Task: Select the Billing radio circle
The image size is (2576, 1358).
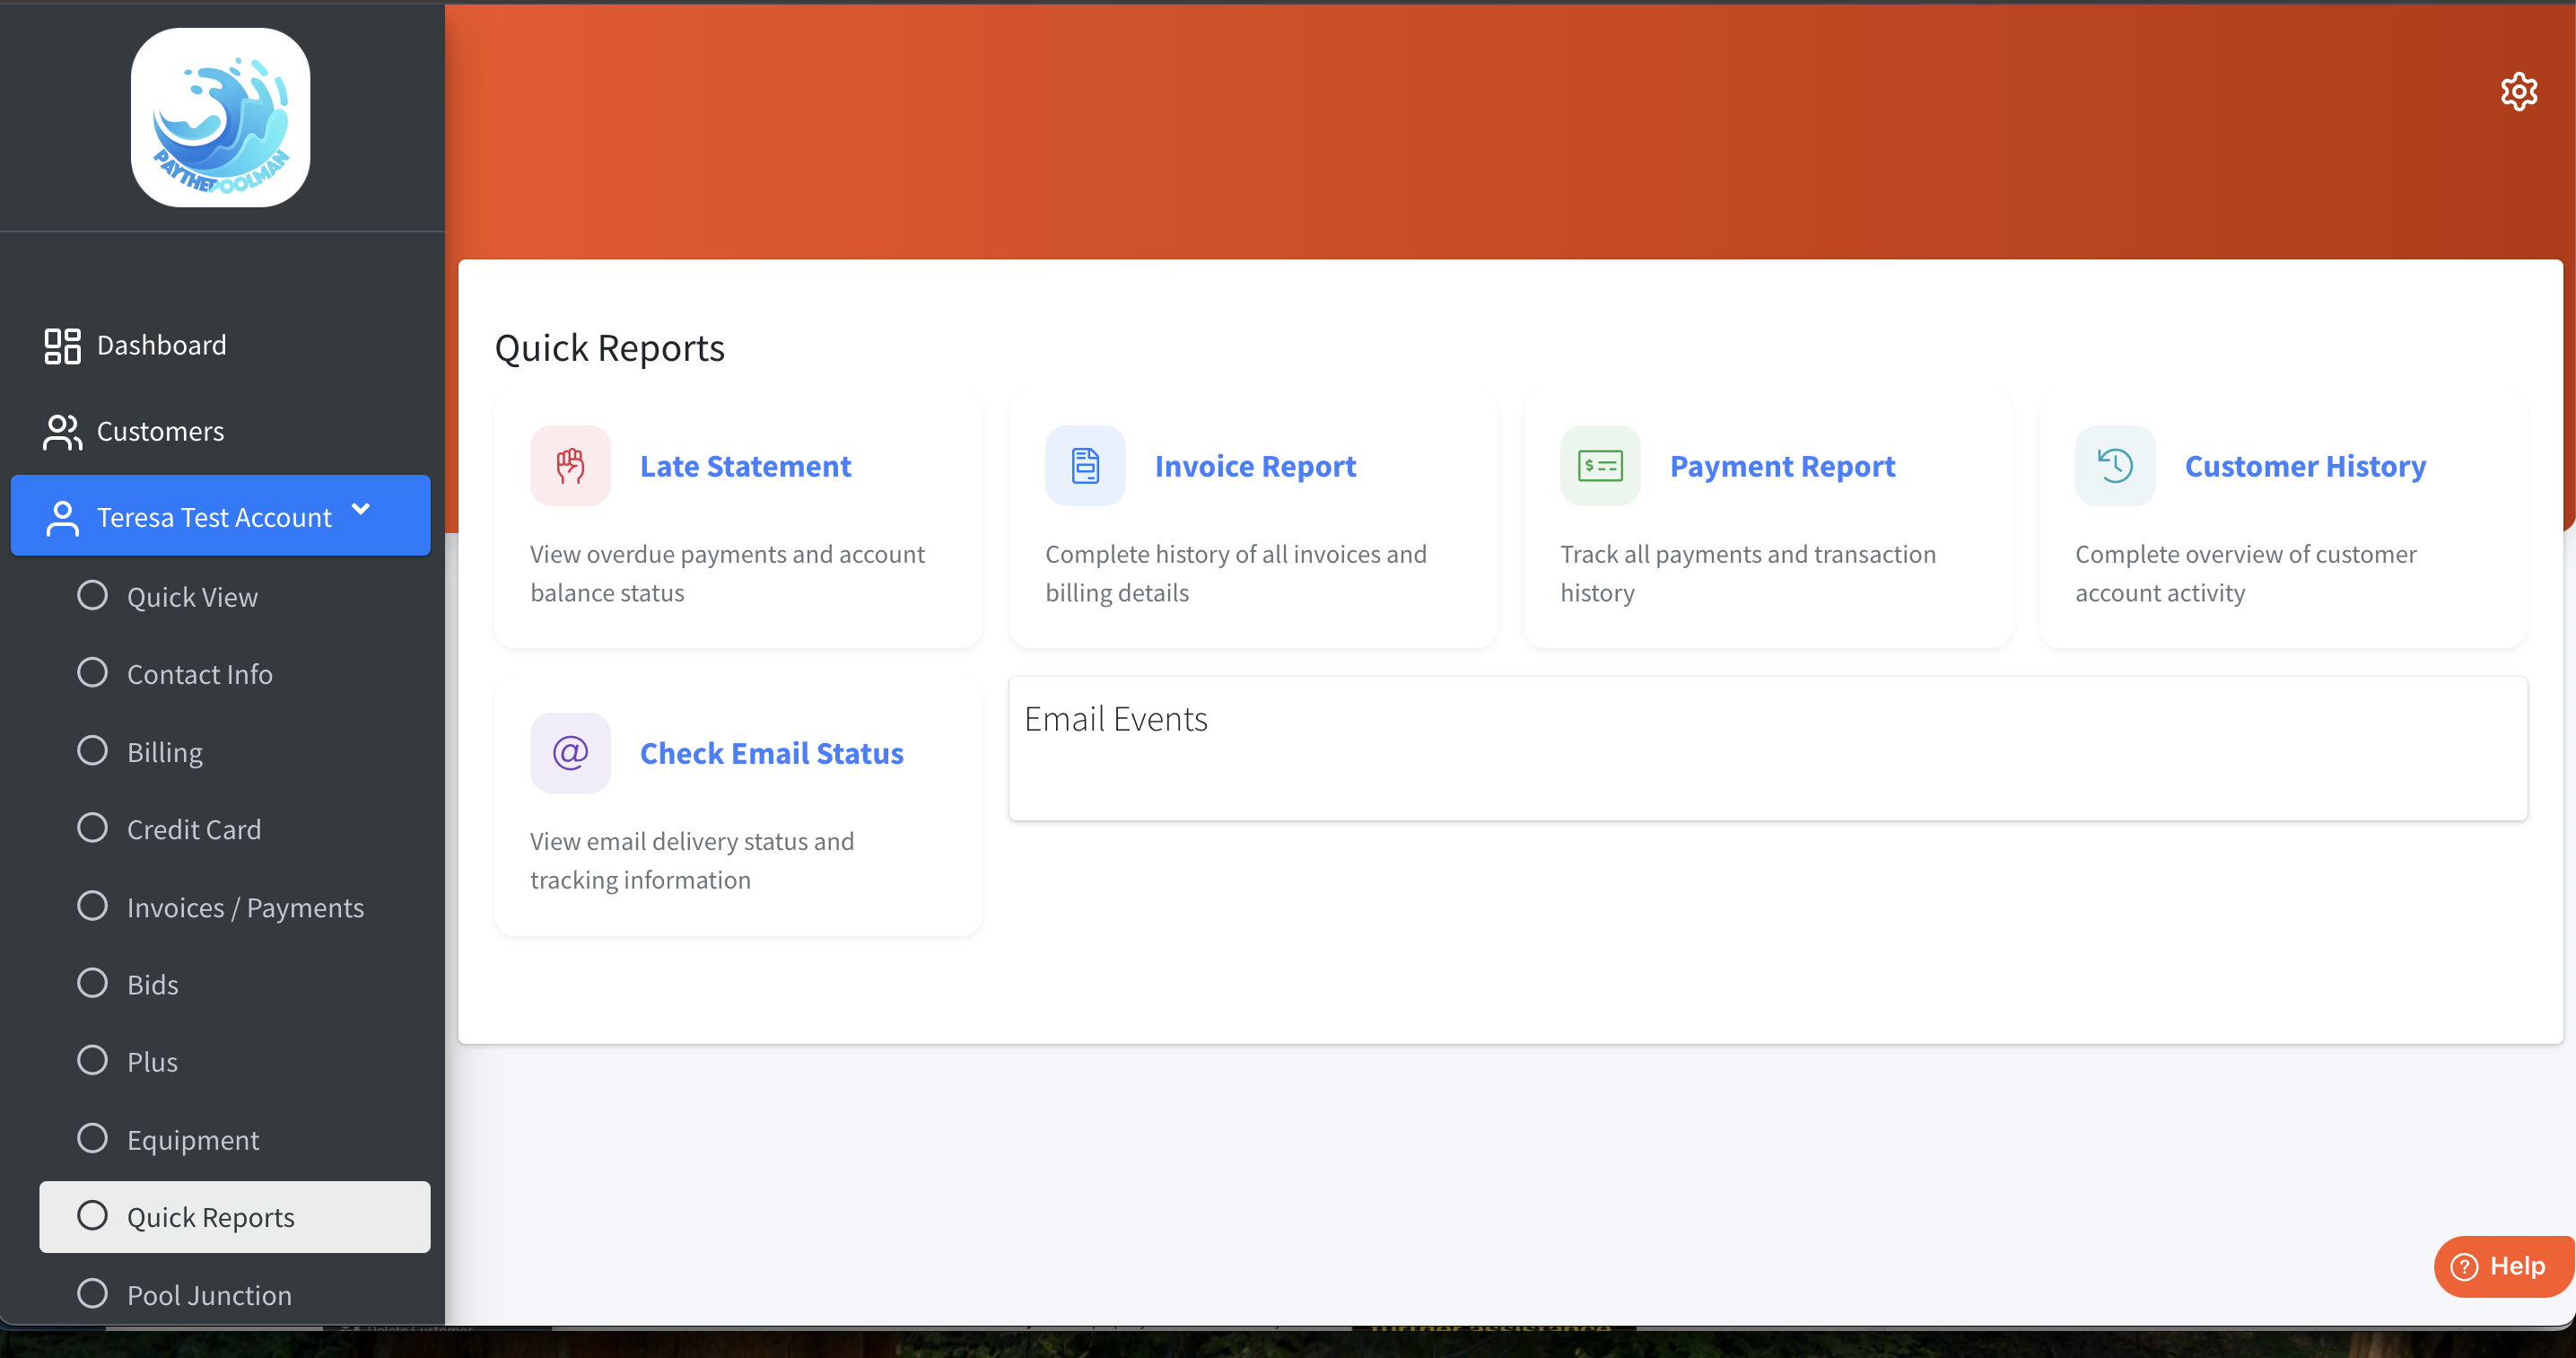Action: point(92,751)
